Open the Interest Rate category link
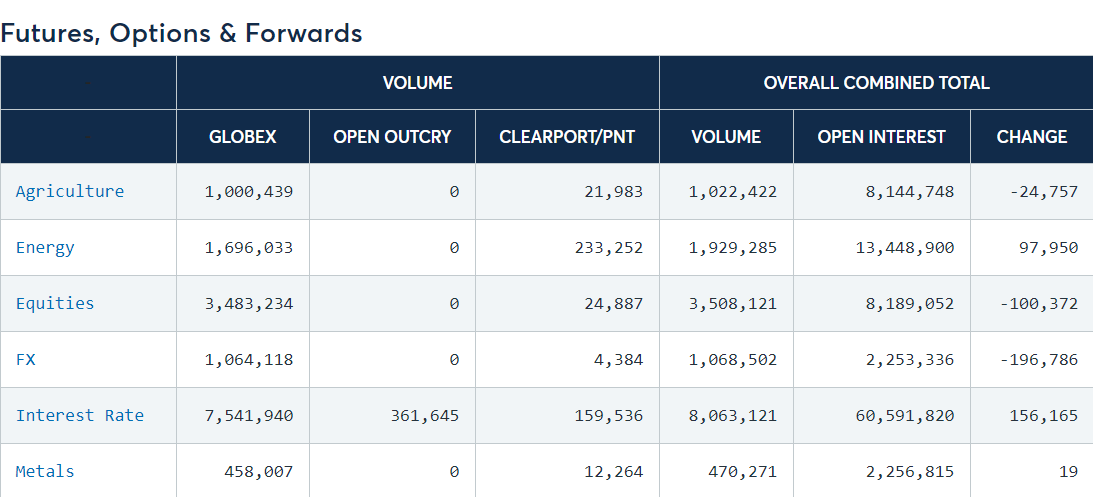This screenshot has height=497, width=1093. click(x=80, y=415)
